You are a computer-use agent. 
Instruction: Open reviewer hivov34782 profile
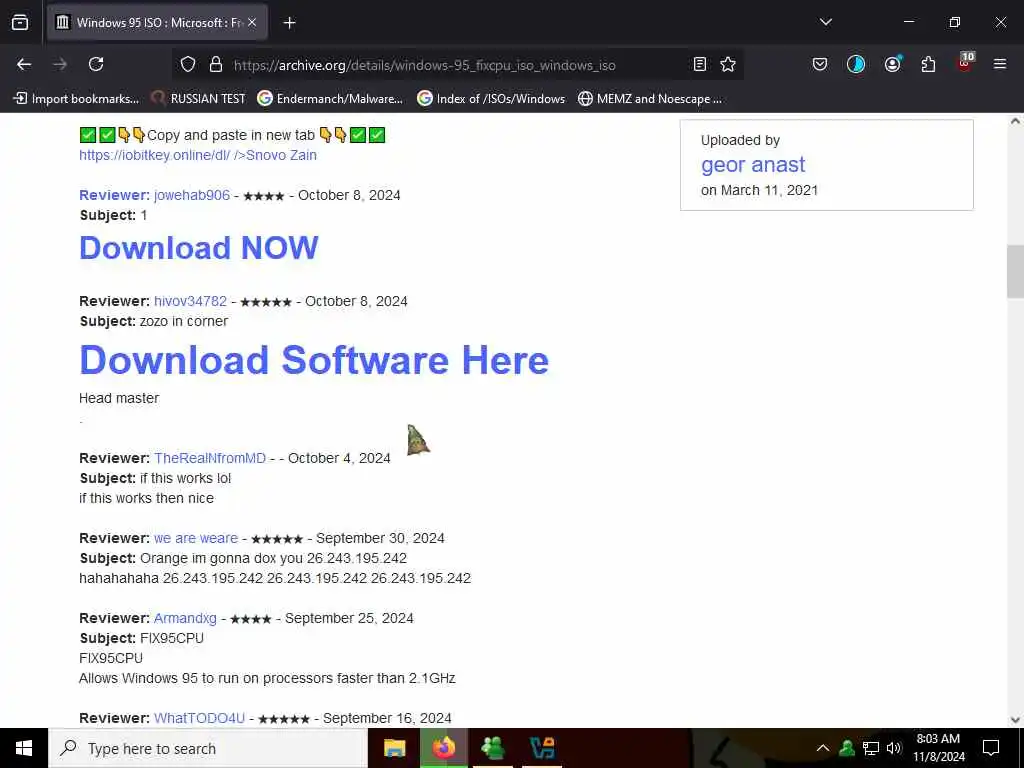pyautogui.click(x=191, y=301)
